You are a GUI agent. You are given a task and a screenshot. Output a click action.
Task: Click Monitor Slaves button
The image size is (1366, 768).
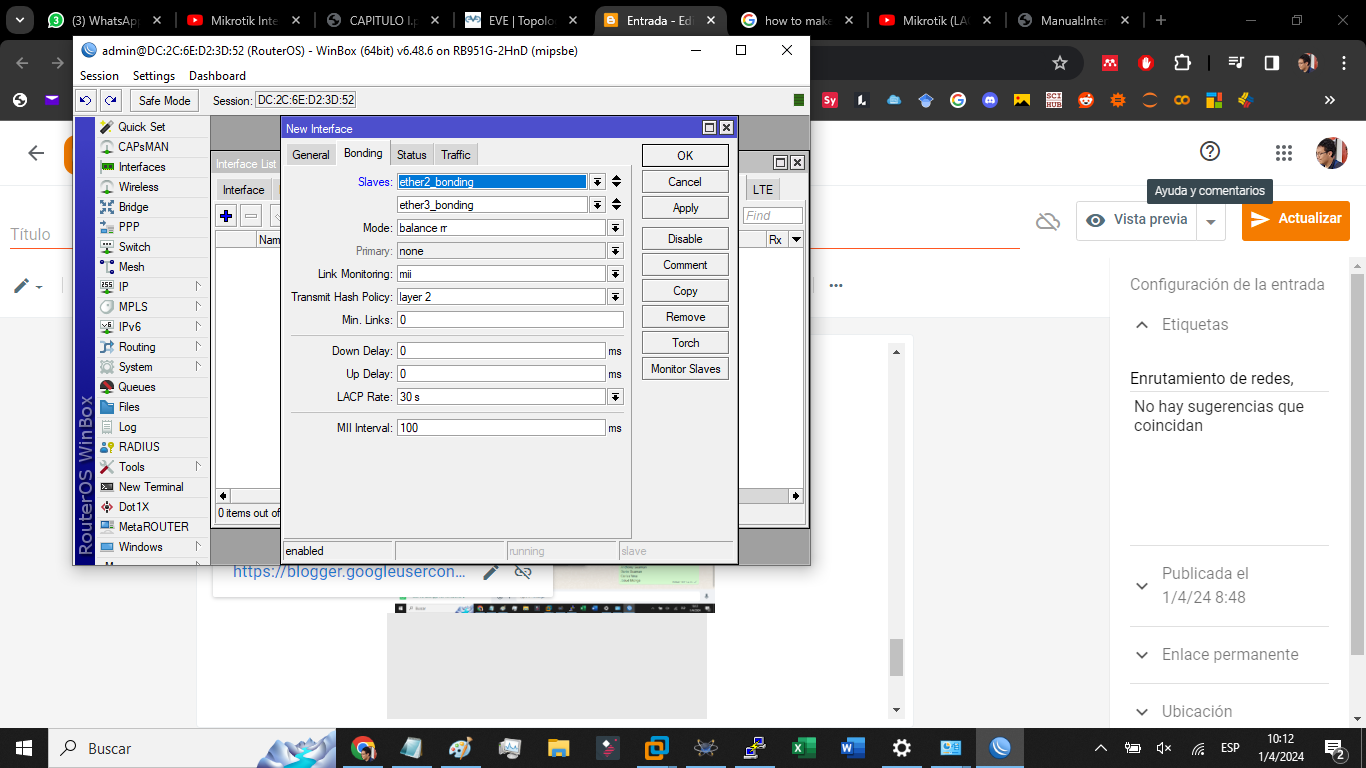(x=685, y=369)
